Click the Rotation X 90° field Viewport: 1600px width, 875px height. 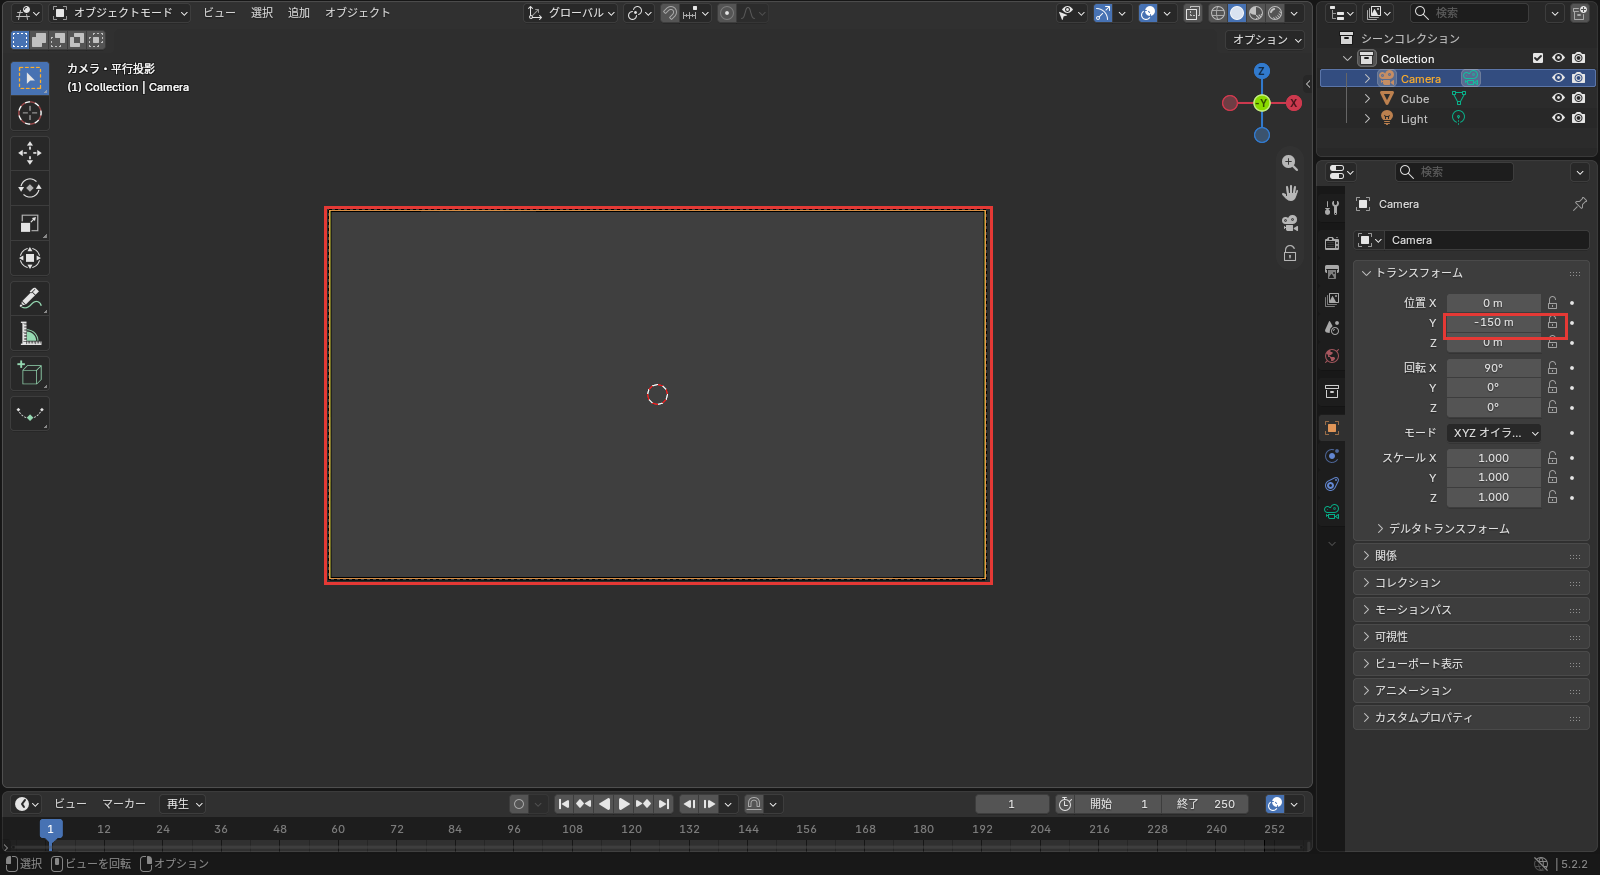1494,368
